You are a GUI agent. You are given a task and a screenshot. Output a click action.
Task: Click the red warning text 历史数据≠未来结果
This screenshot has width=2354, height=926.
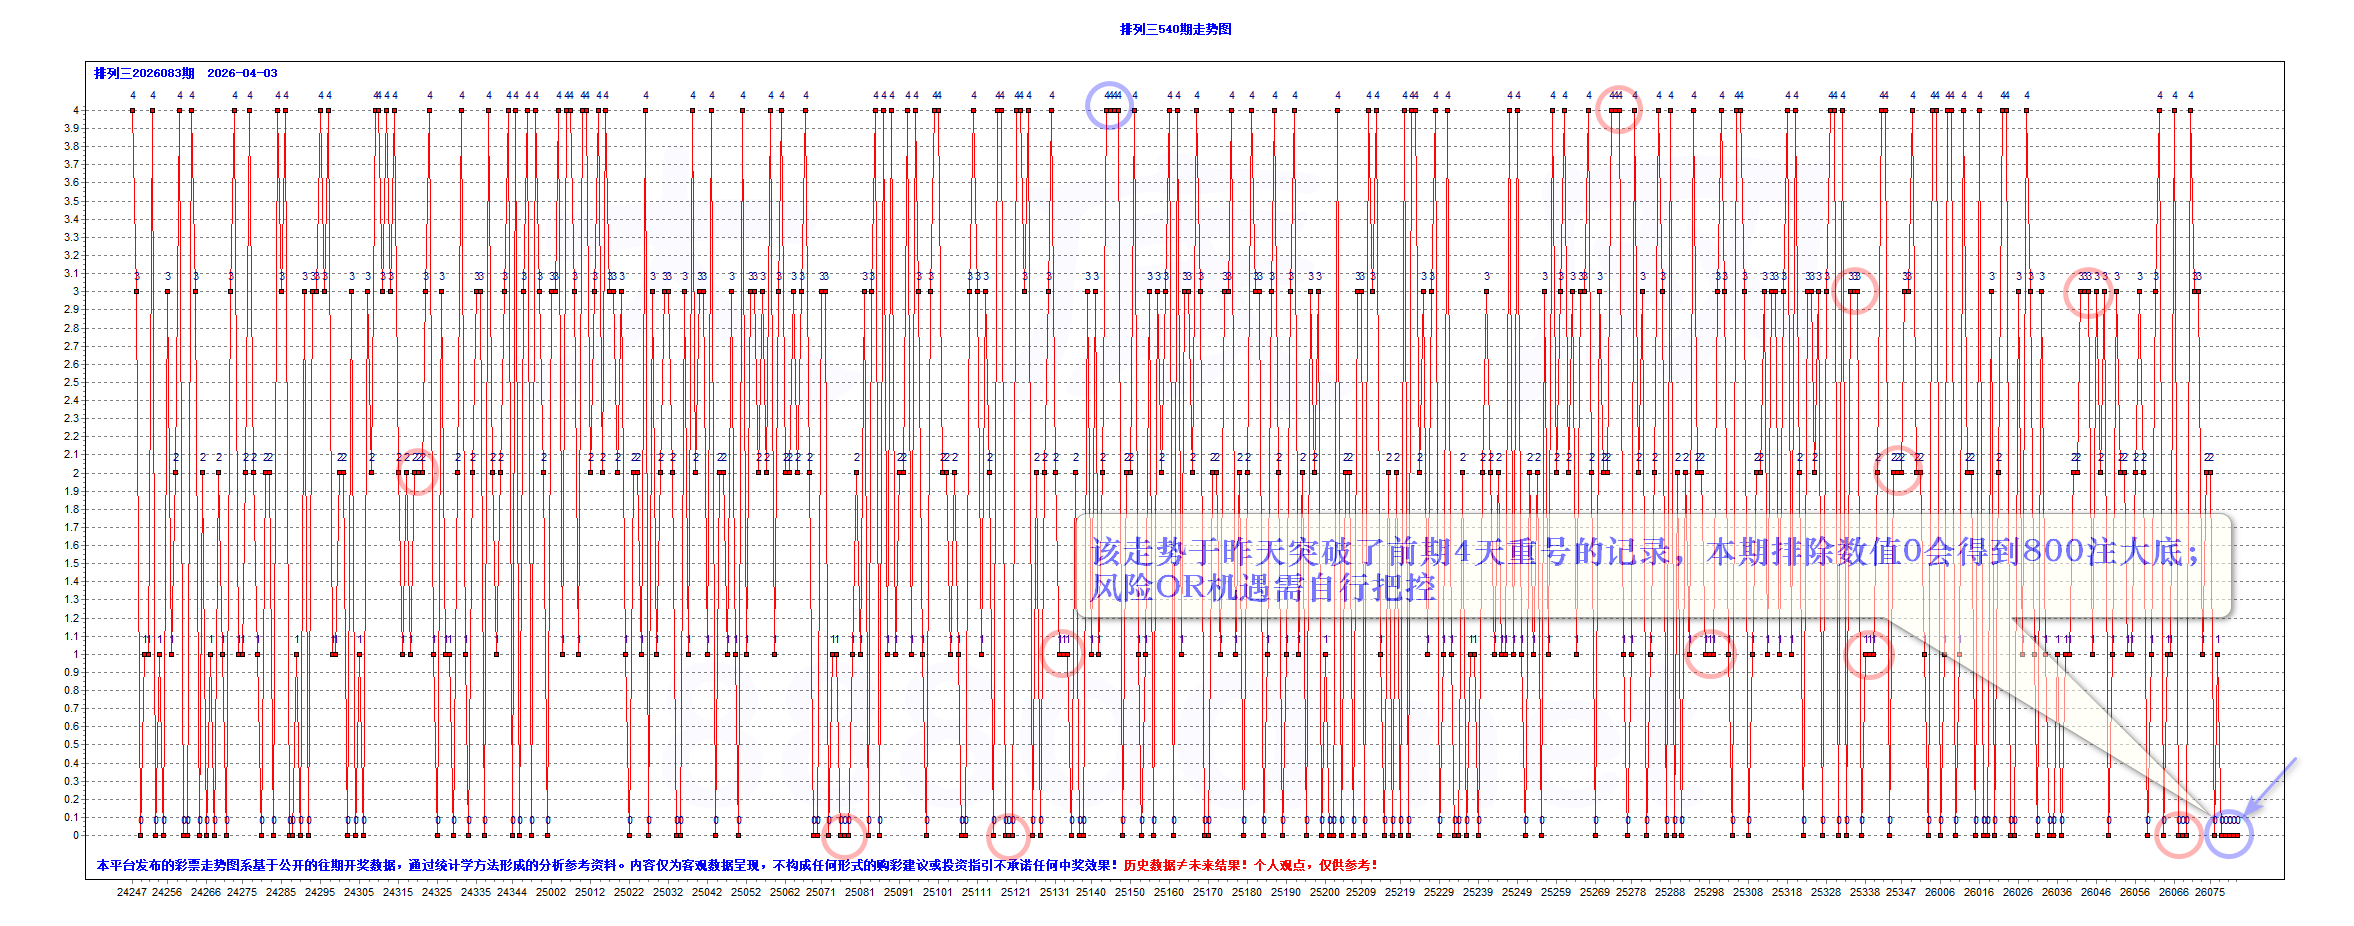pos(1186,865)
